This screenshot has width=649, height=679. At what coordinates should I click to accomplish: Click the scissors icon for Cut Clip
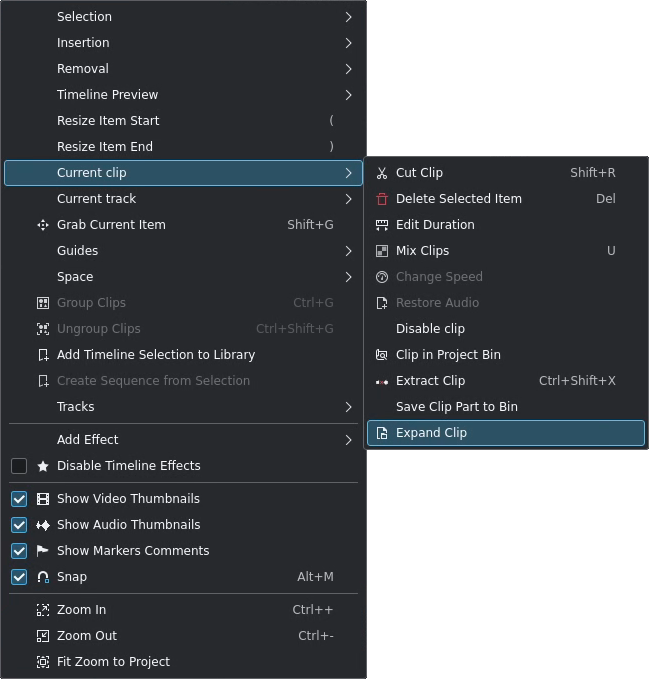pyautogui.click(x=381, y=173)
